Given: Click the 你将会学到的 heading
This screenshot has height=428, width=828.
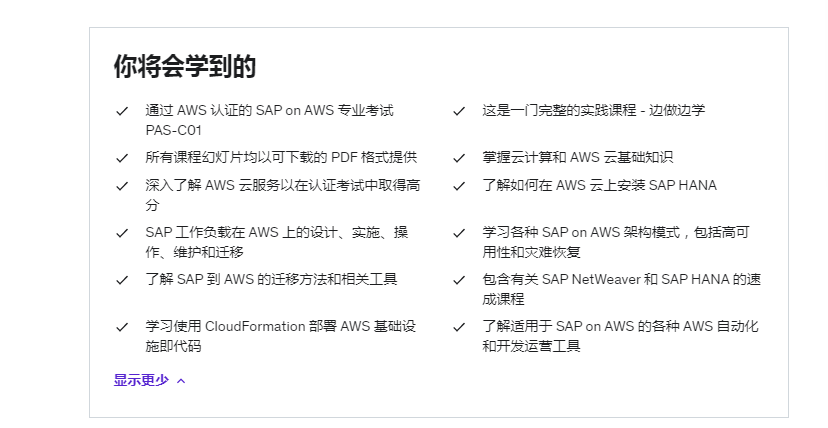Looking at the screenshot, I should coord(185,66).
